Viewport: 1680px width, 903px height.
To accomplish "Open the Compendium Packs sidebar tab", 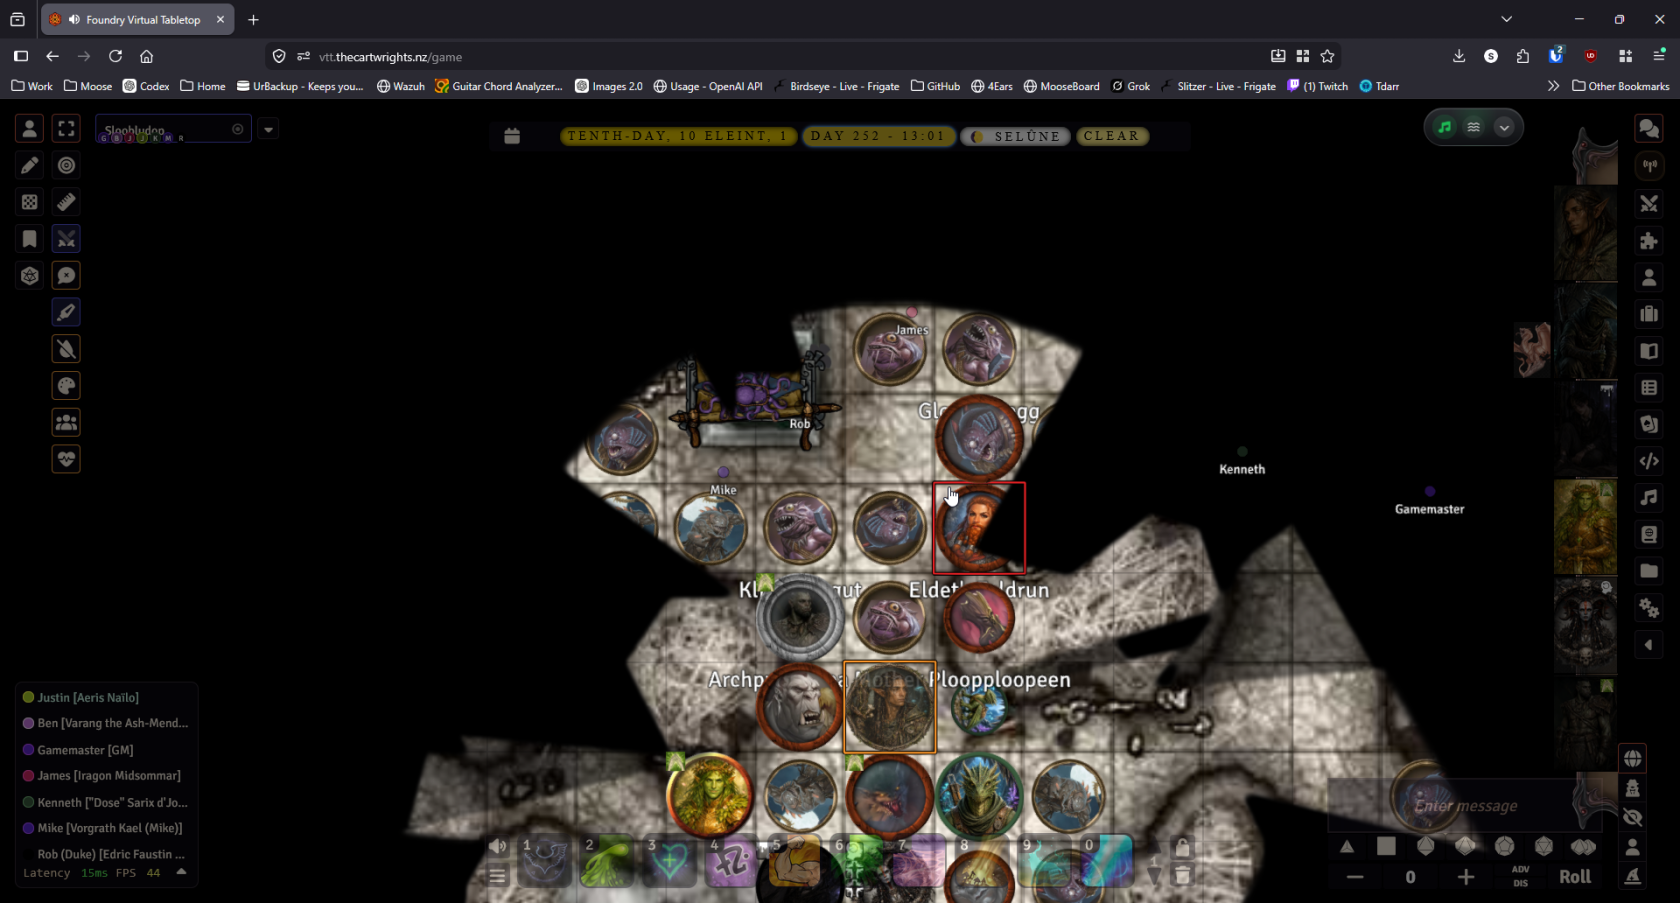I will tap(1649, 534).
